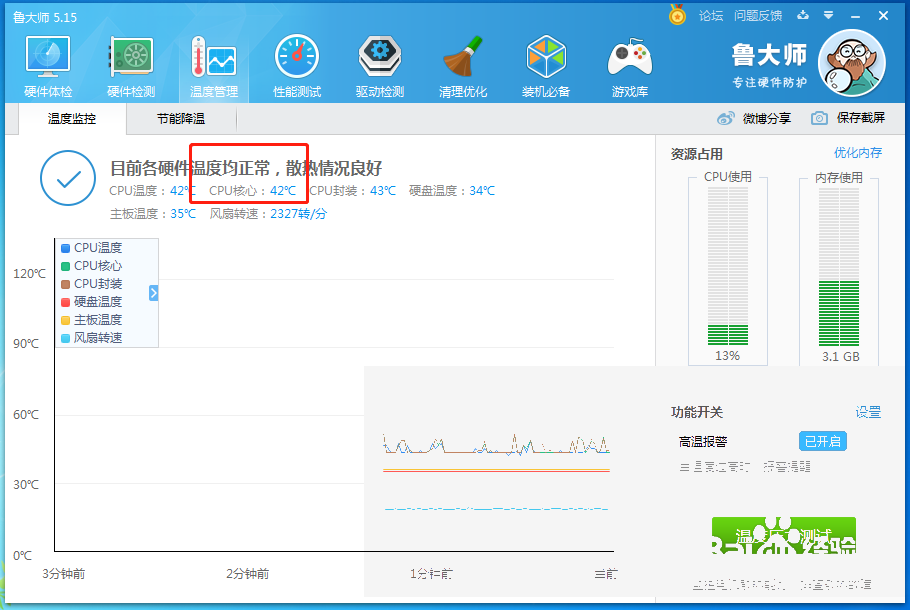Click the gold medal icon
Viewport: 910px width, 610px height.
(677, 15)
